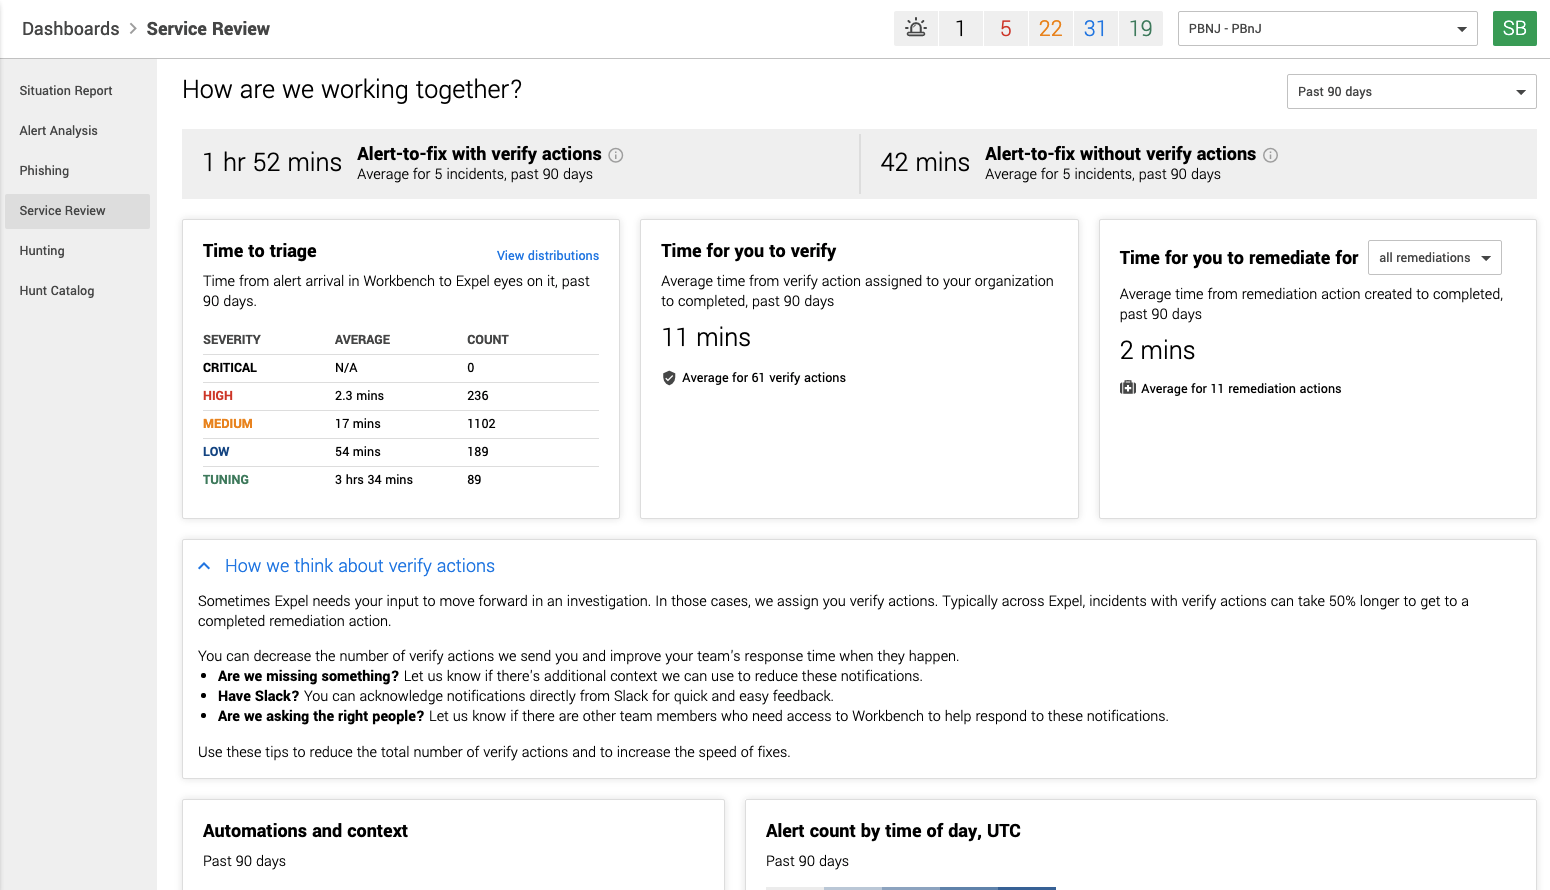Click the LOW severity row label
Image resolution: width=1550 pixels, height=890 pixels.
point(216,452)
